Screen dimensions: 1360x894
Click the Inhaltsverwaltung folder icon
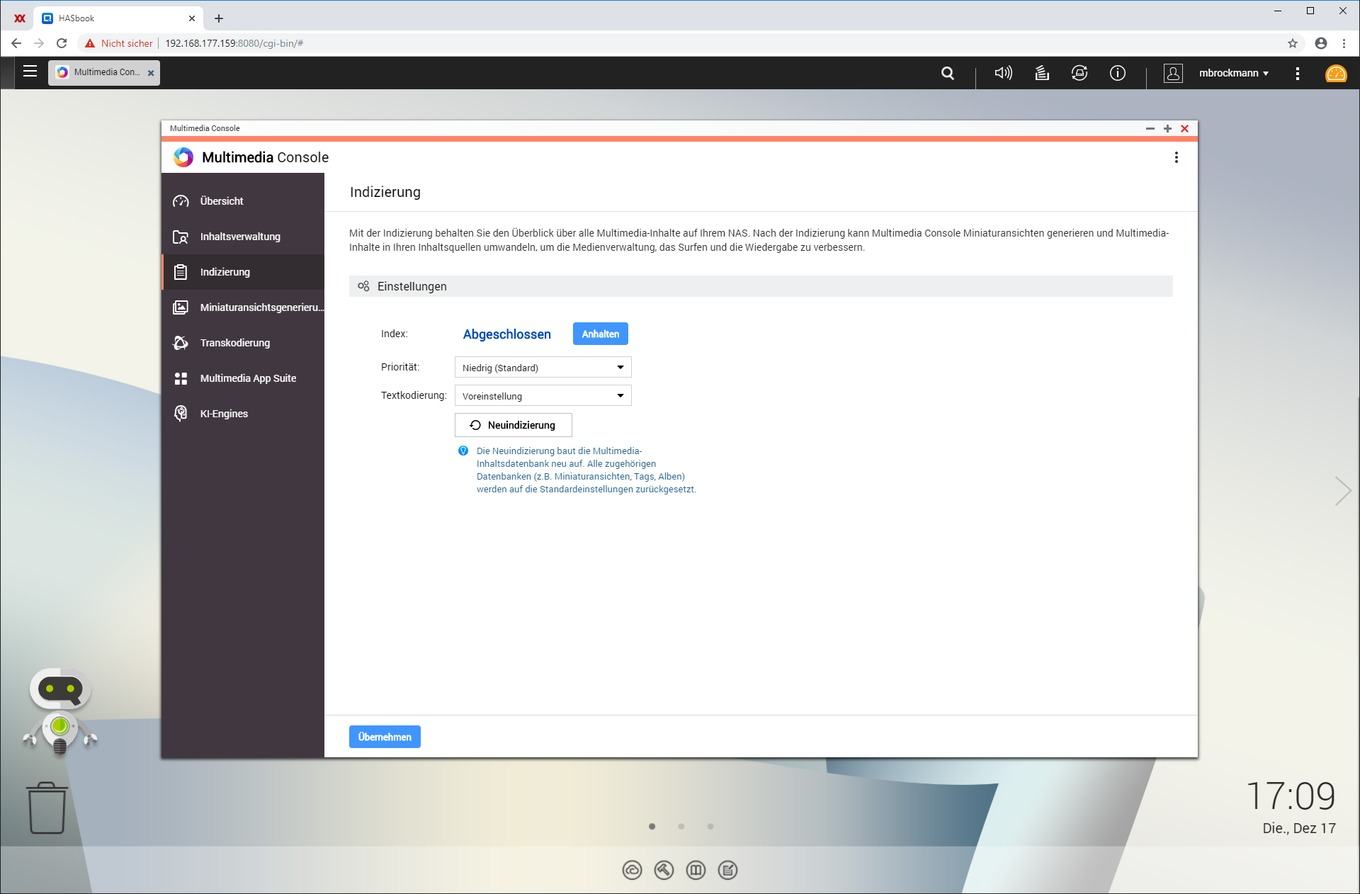(x=181, y=237)
